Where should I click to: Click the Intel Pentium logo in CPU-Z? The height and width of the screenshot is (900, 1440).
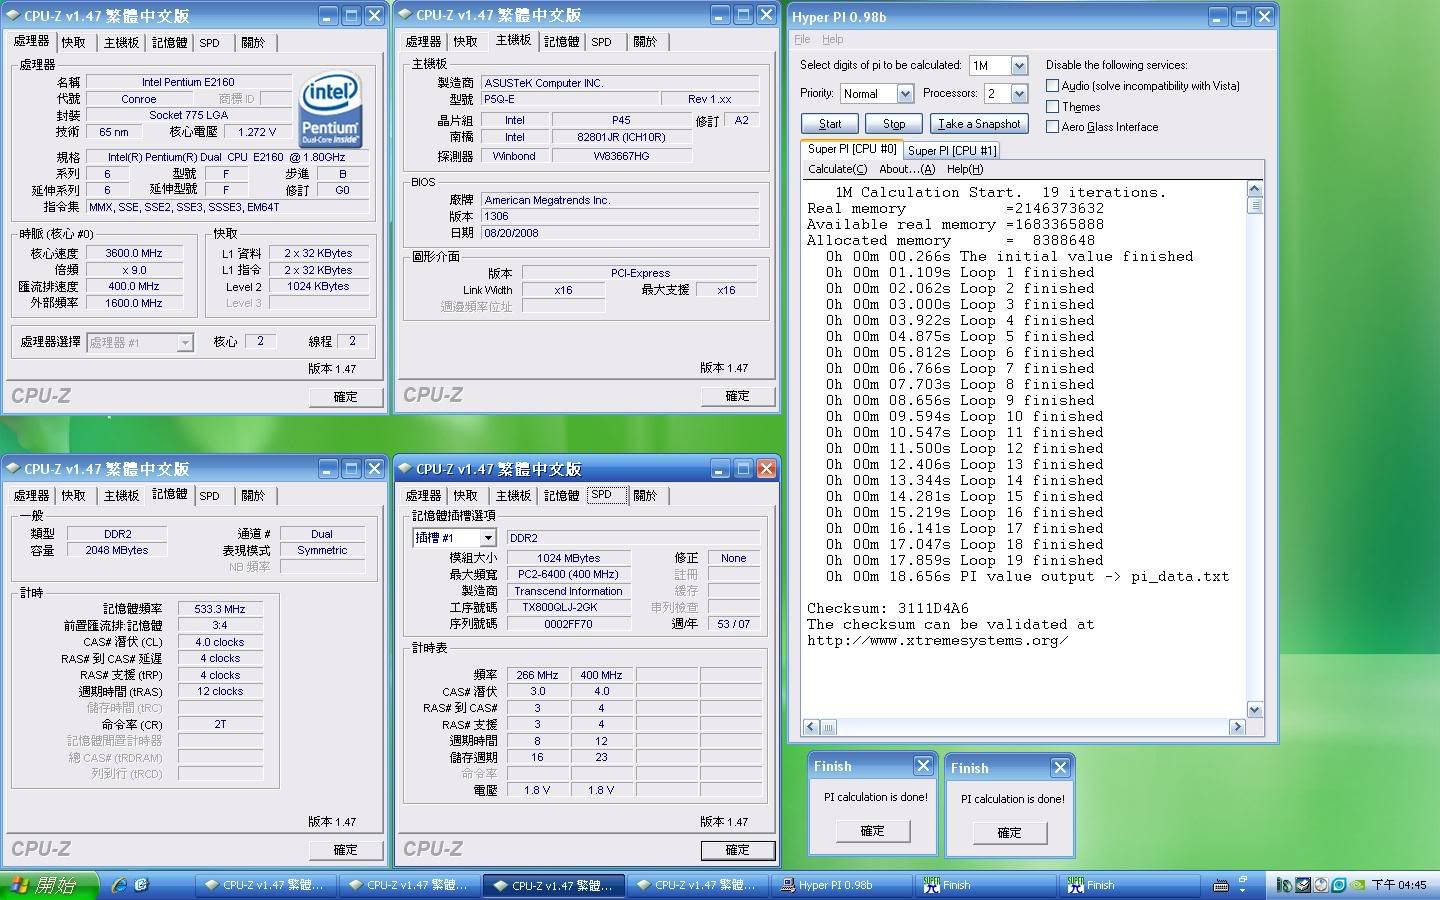tap(331, 110)
